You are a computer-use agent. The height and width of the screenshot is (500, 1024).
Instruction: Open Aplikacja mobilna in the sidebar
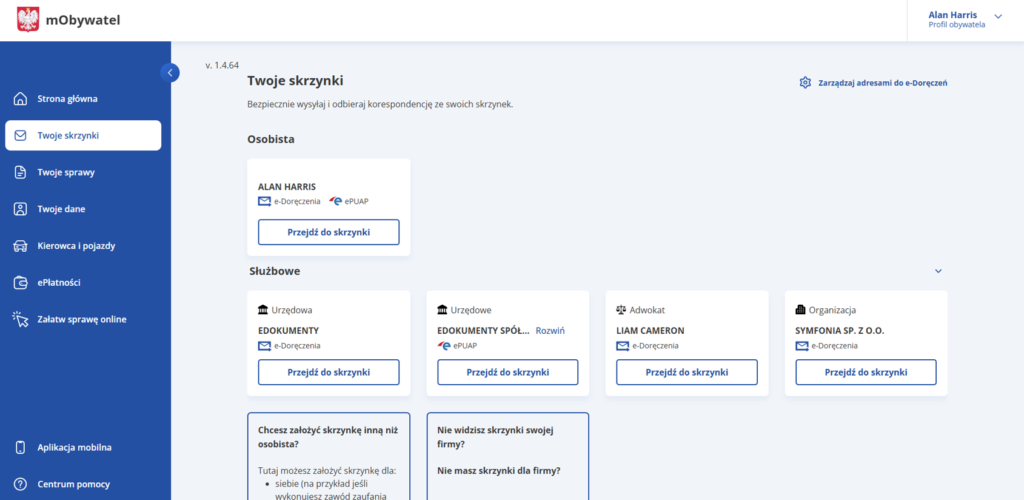click(x=83, y=448)
